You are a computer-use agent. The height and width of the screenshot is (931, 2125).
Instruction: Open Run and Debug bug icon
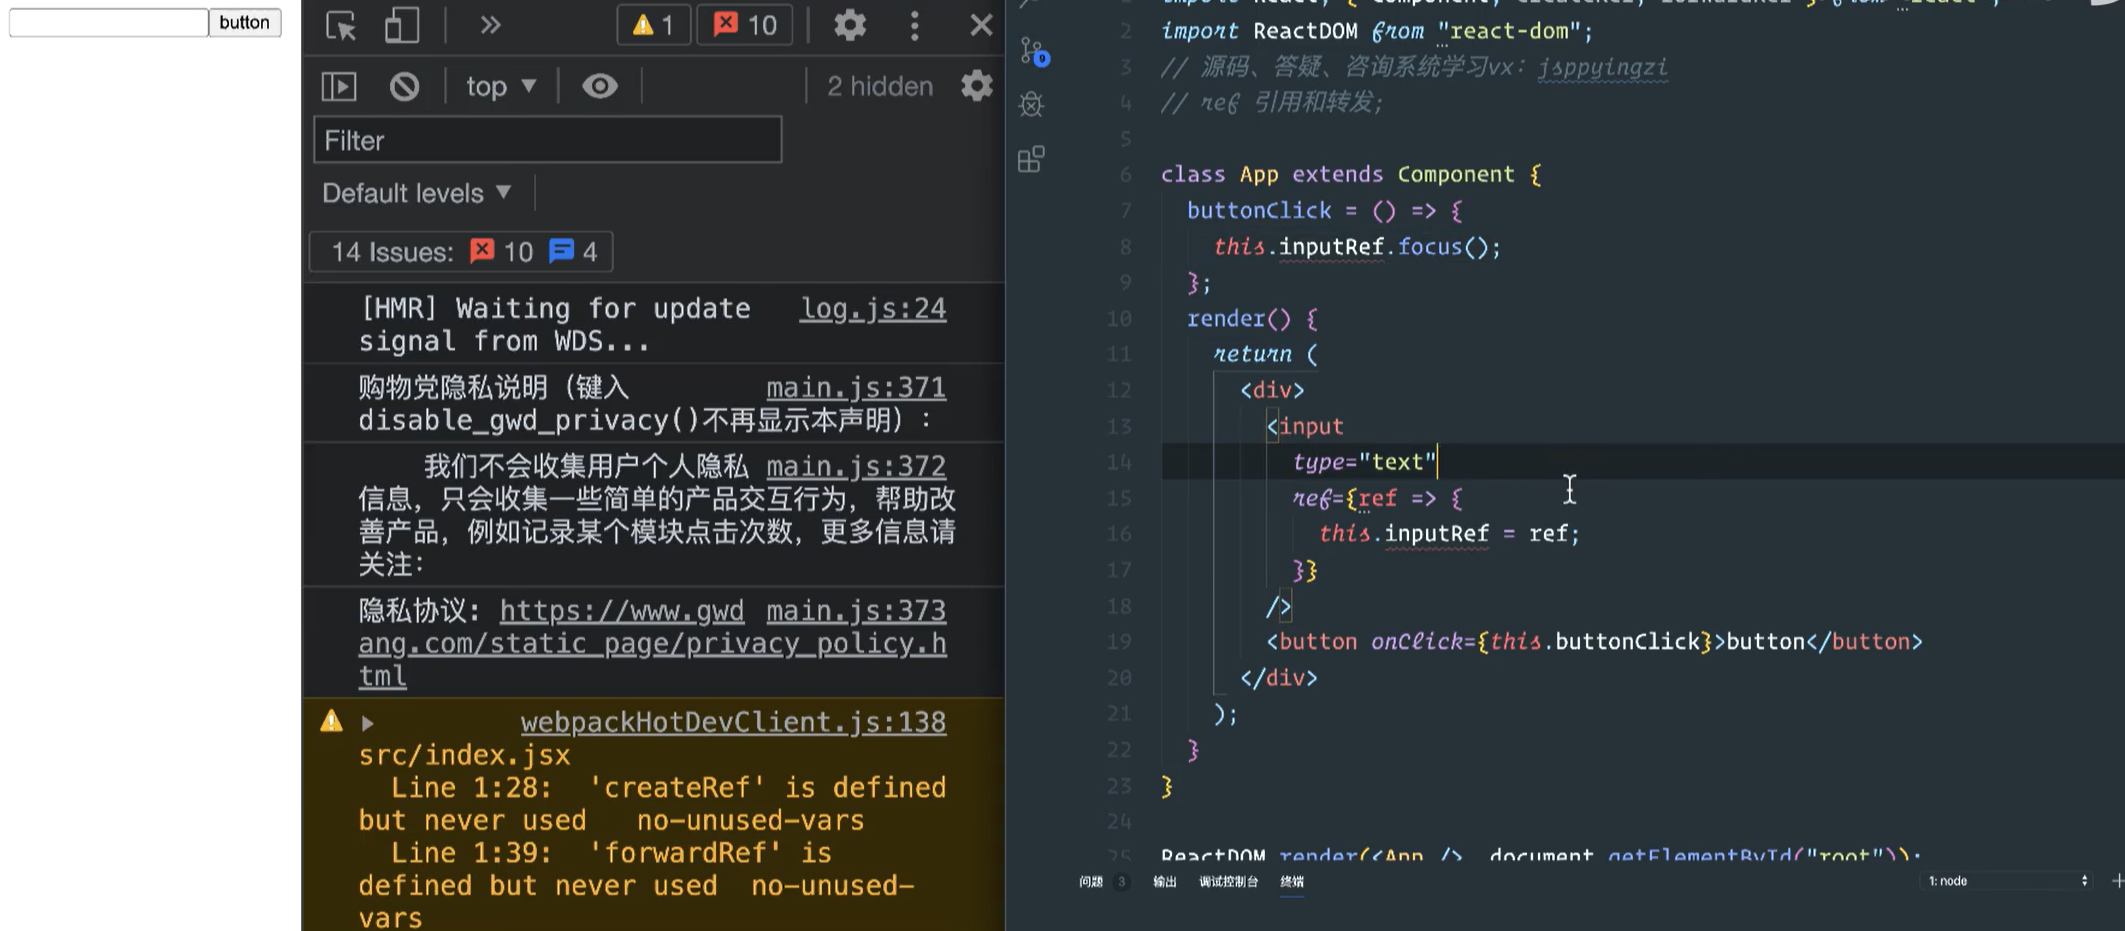1031,105
